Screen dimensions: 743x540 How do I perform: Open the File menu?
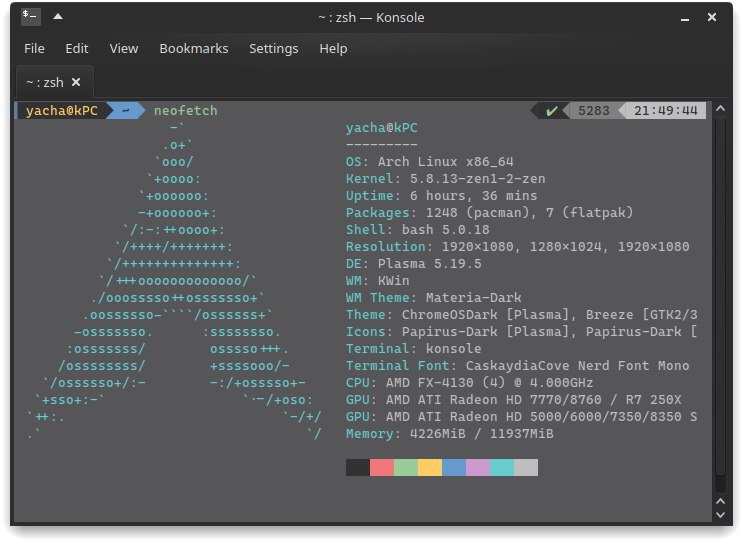click(34, 49)
